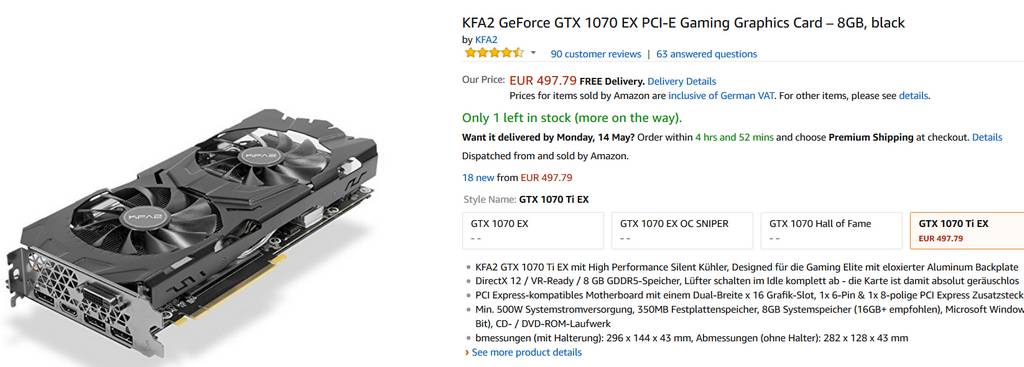
Task: Click the graphics card product image
Action: tap(195, 234)
